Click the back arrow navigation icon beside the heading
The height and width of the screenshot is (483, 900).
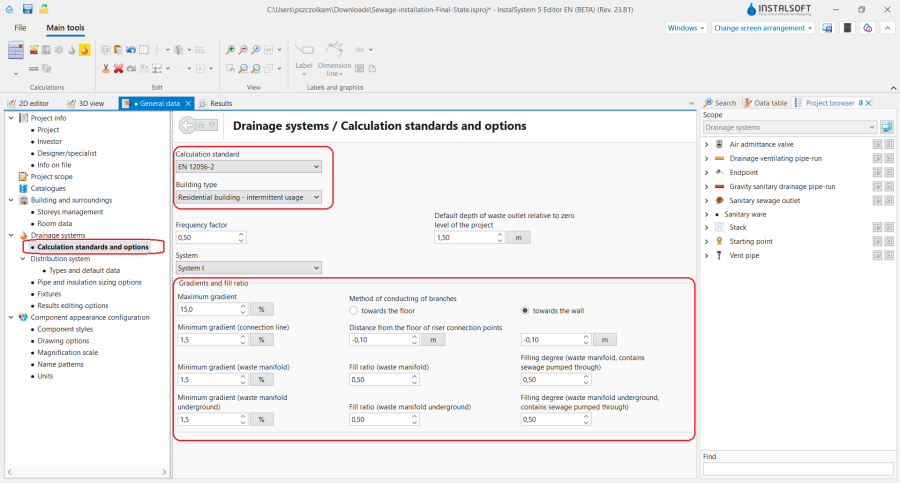(188, 125)
